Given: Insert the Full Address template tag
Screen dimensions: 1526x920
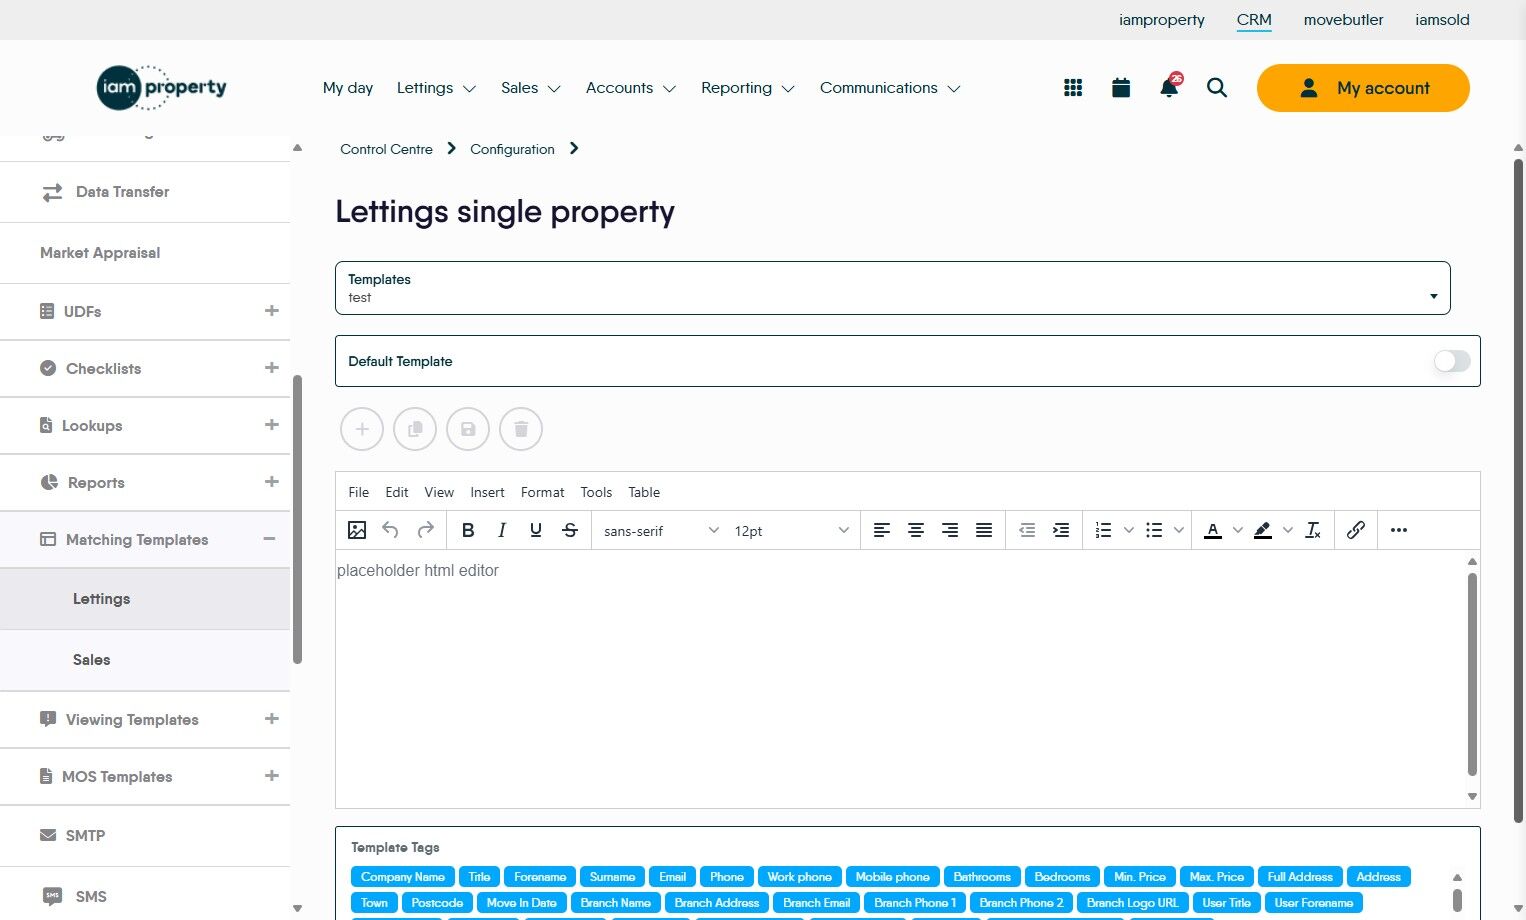Looking at the screenshot, I should [x=1300, y=877].
